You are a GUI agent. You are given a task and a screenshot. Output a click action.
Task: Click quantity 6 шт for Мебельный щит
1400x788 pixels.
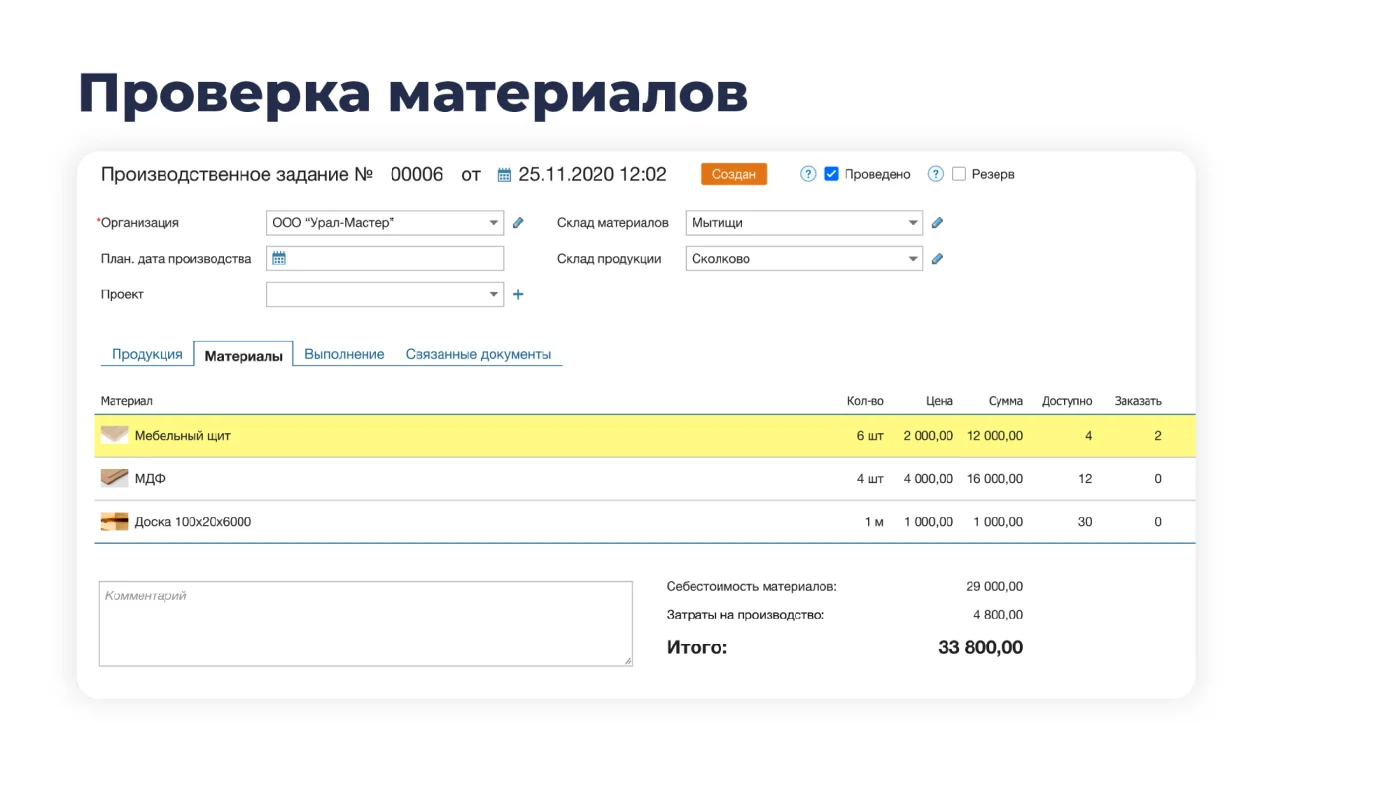[x=870, y=436]
